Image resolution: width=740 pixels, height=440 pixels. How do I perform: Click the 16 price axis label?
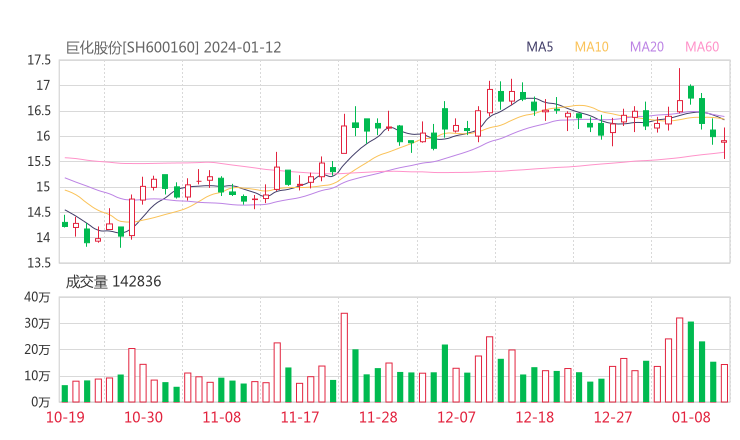[43, 136]
